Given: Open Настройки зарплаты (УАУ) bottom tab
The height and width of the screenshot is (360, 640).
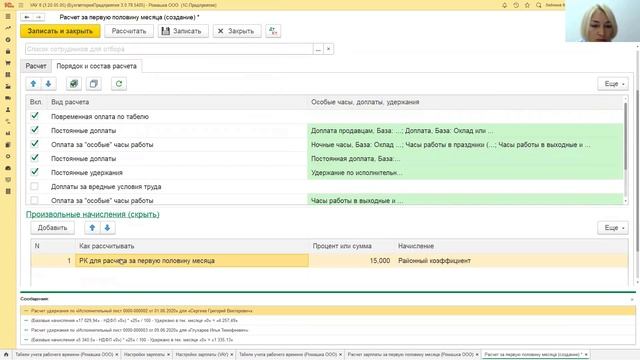Looking at the screenshot, I should click(202, 354).
